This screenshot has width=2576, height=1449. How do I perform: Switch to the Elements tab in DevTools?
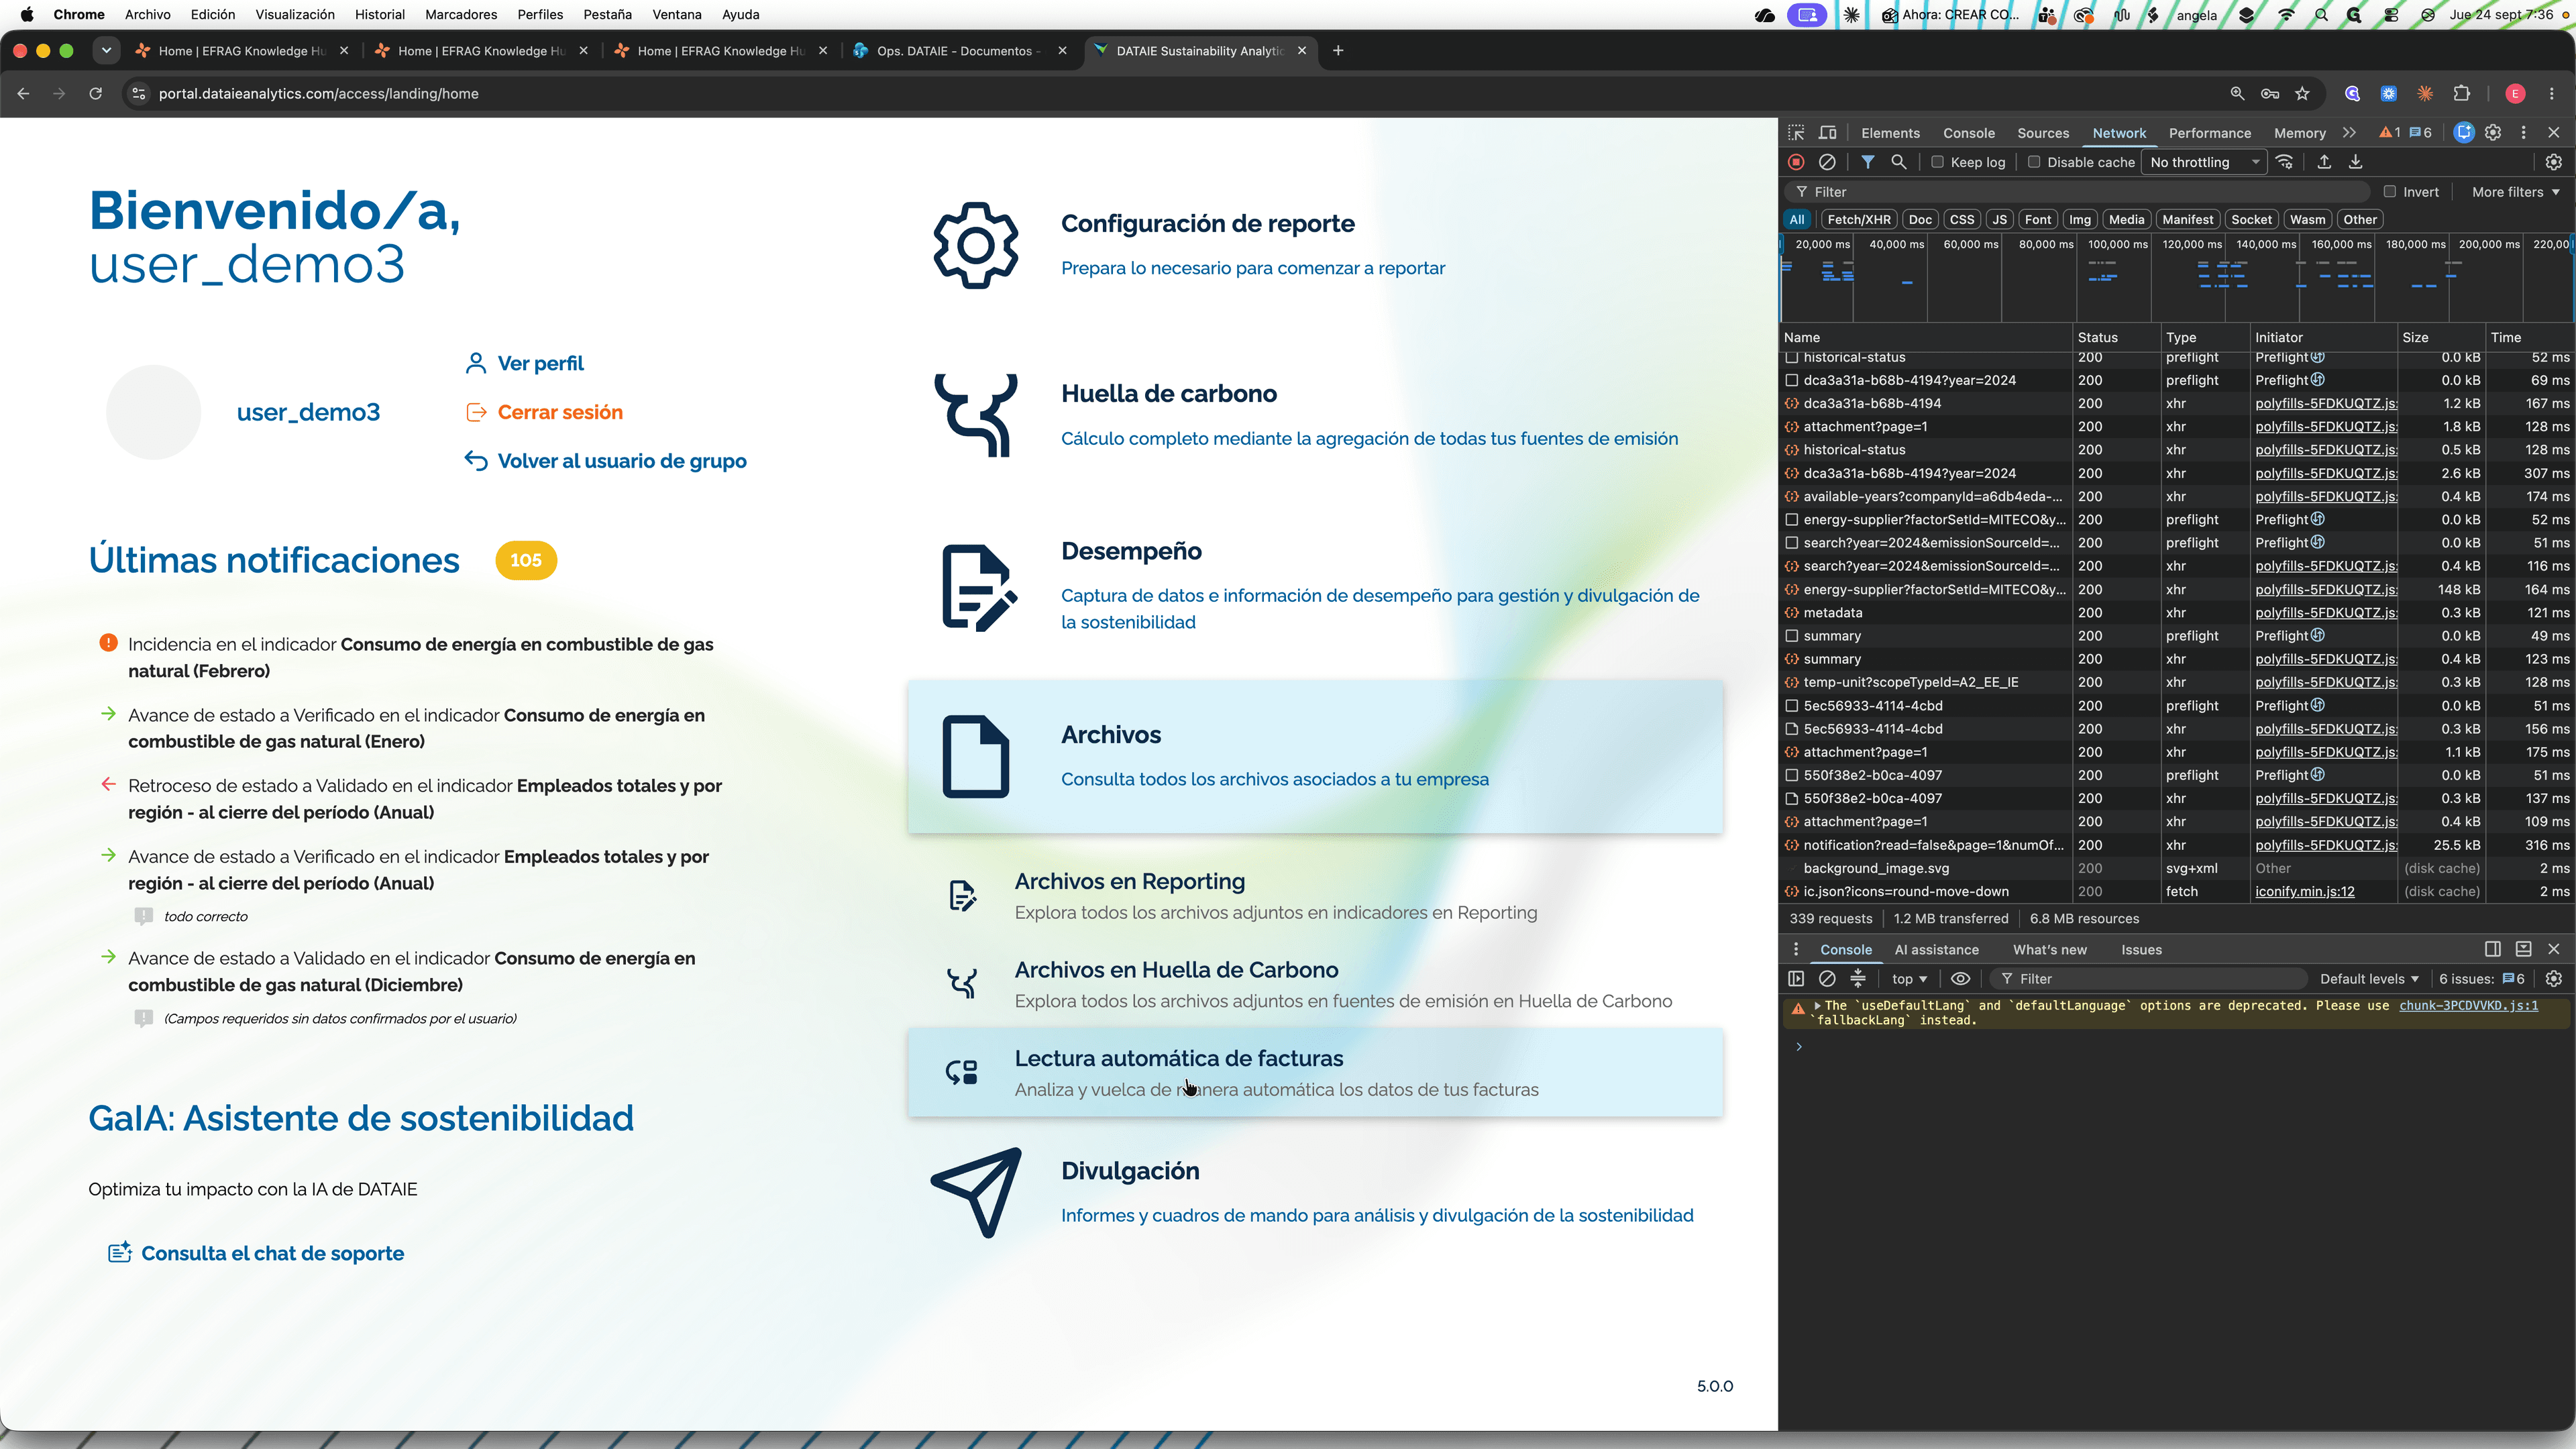tap(1890, 133)
